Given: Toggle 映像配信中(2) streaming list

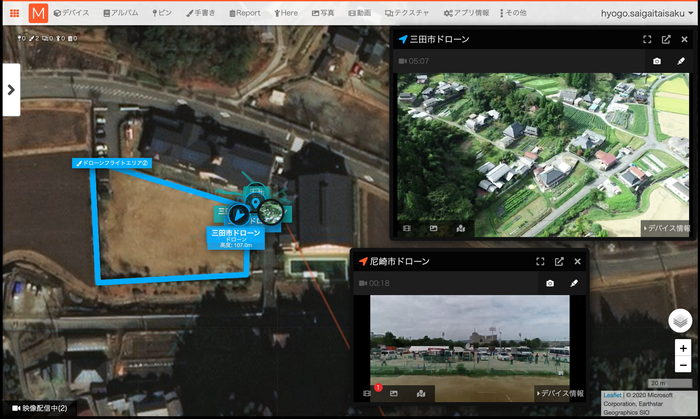Looking at the screenshot, I should [40, 408].
